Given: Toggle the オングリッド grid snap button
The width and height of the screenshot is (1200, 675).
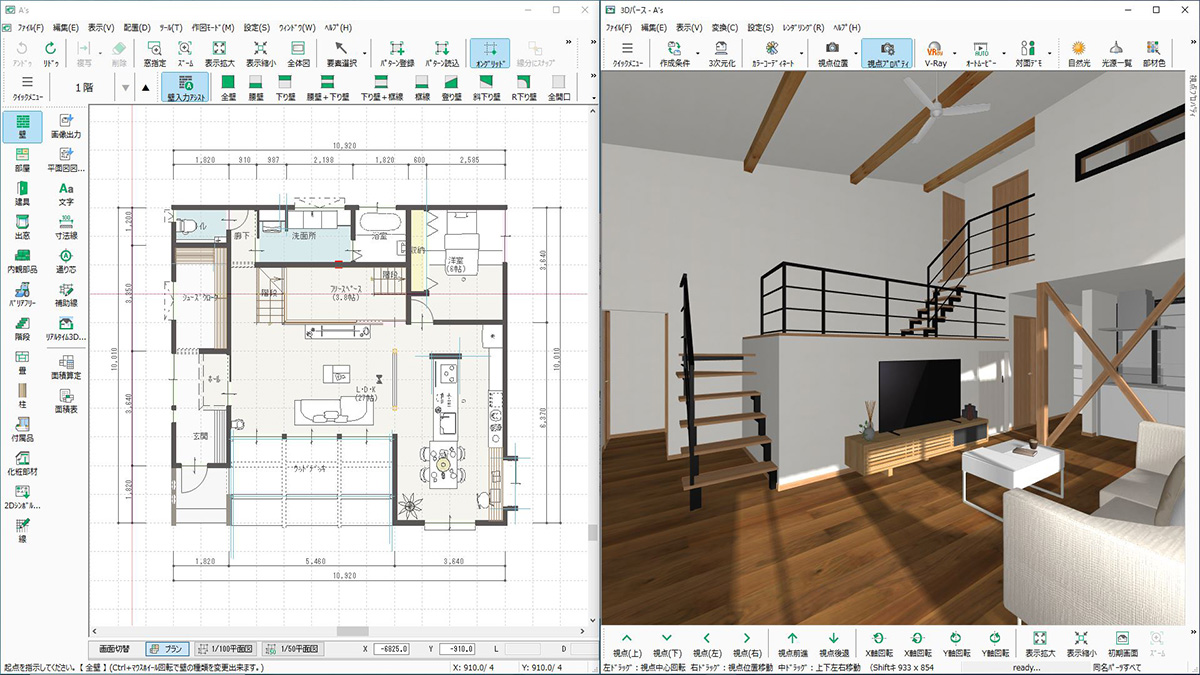Looking at the screenshot, I should (489, 53).
